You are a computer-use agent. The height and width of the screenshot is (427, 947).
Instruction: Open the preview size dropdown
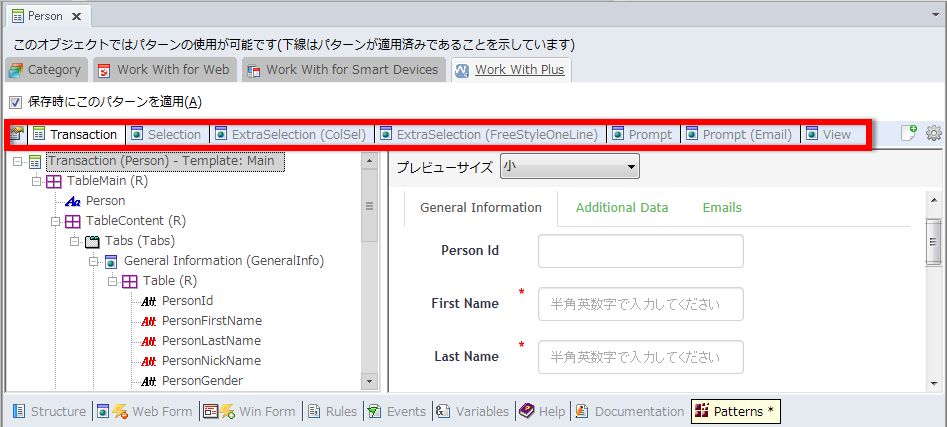point(569,166)
